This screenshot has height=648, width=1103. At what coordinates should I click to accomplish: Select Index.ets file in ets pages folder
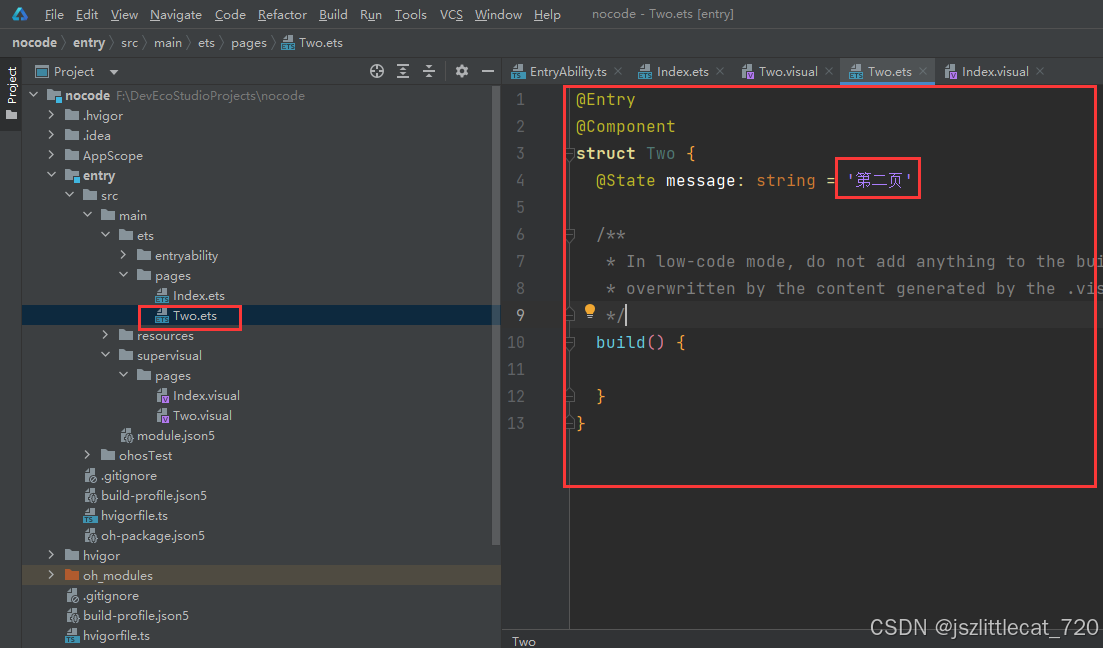(198, 295)
